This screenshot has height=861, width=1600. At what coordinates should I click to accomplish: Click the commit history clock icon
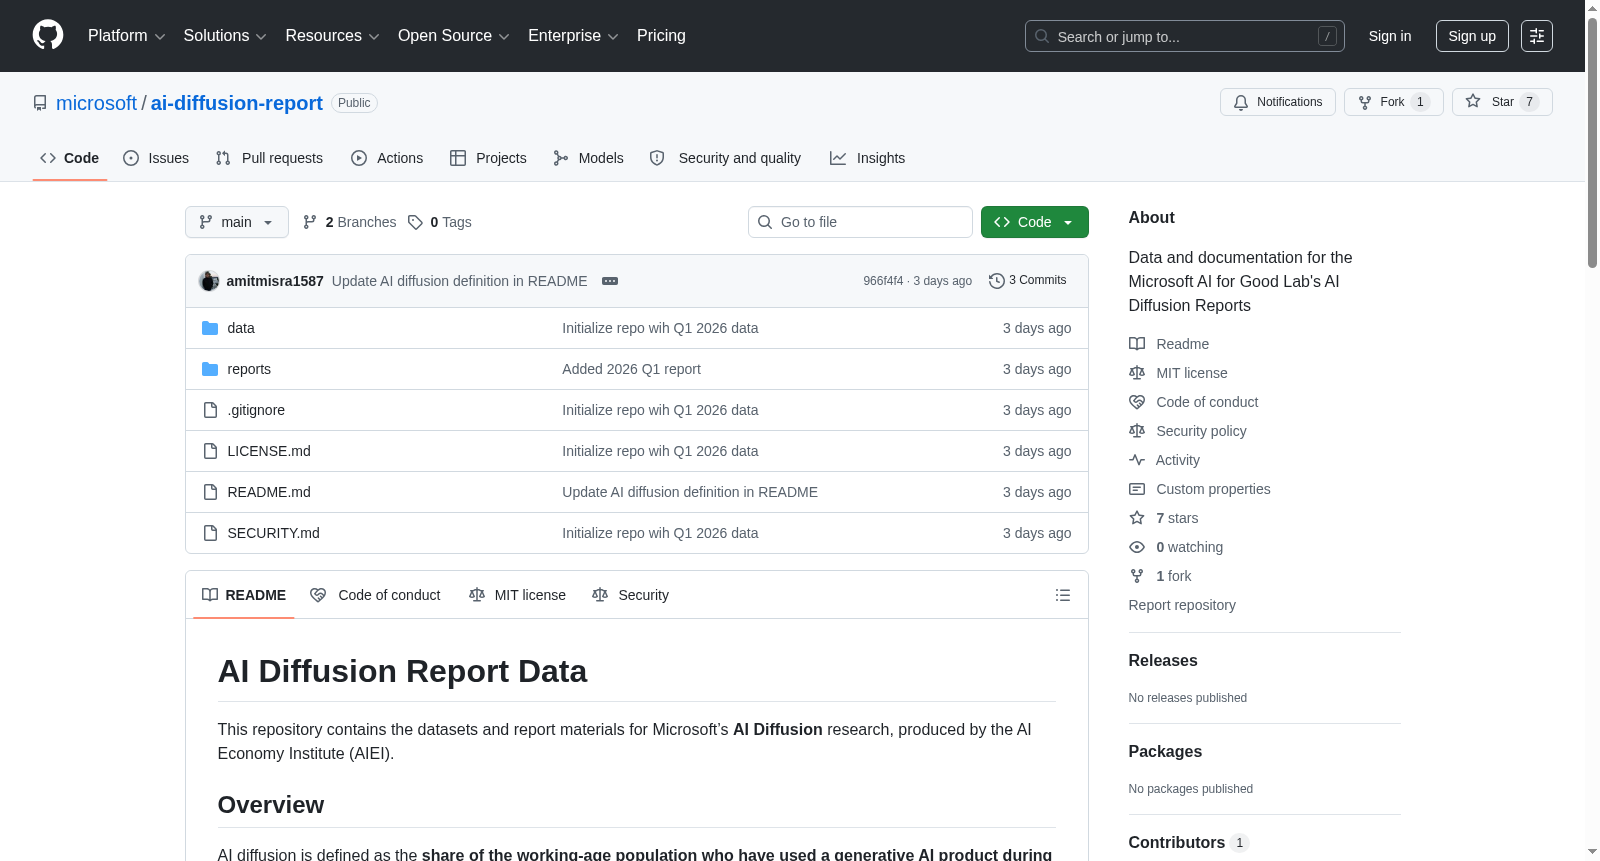tap(996, 281)
